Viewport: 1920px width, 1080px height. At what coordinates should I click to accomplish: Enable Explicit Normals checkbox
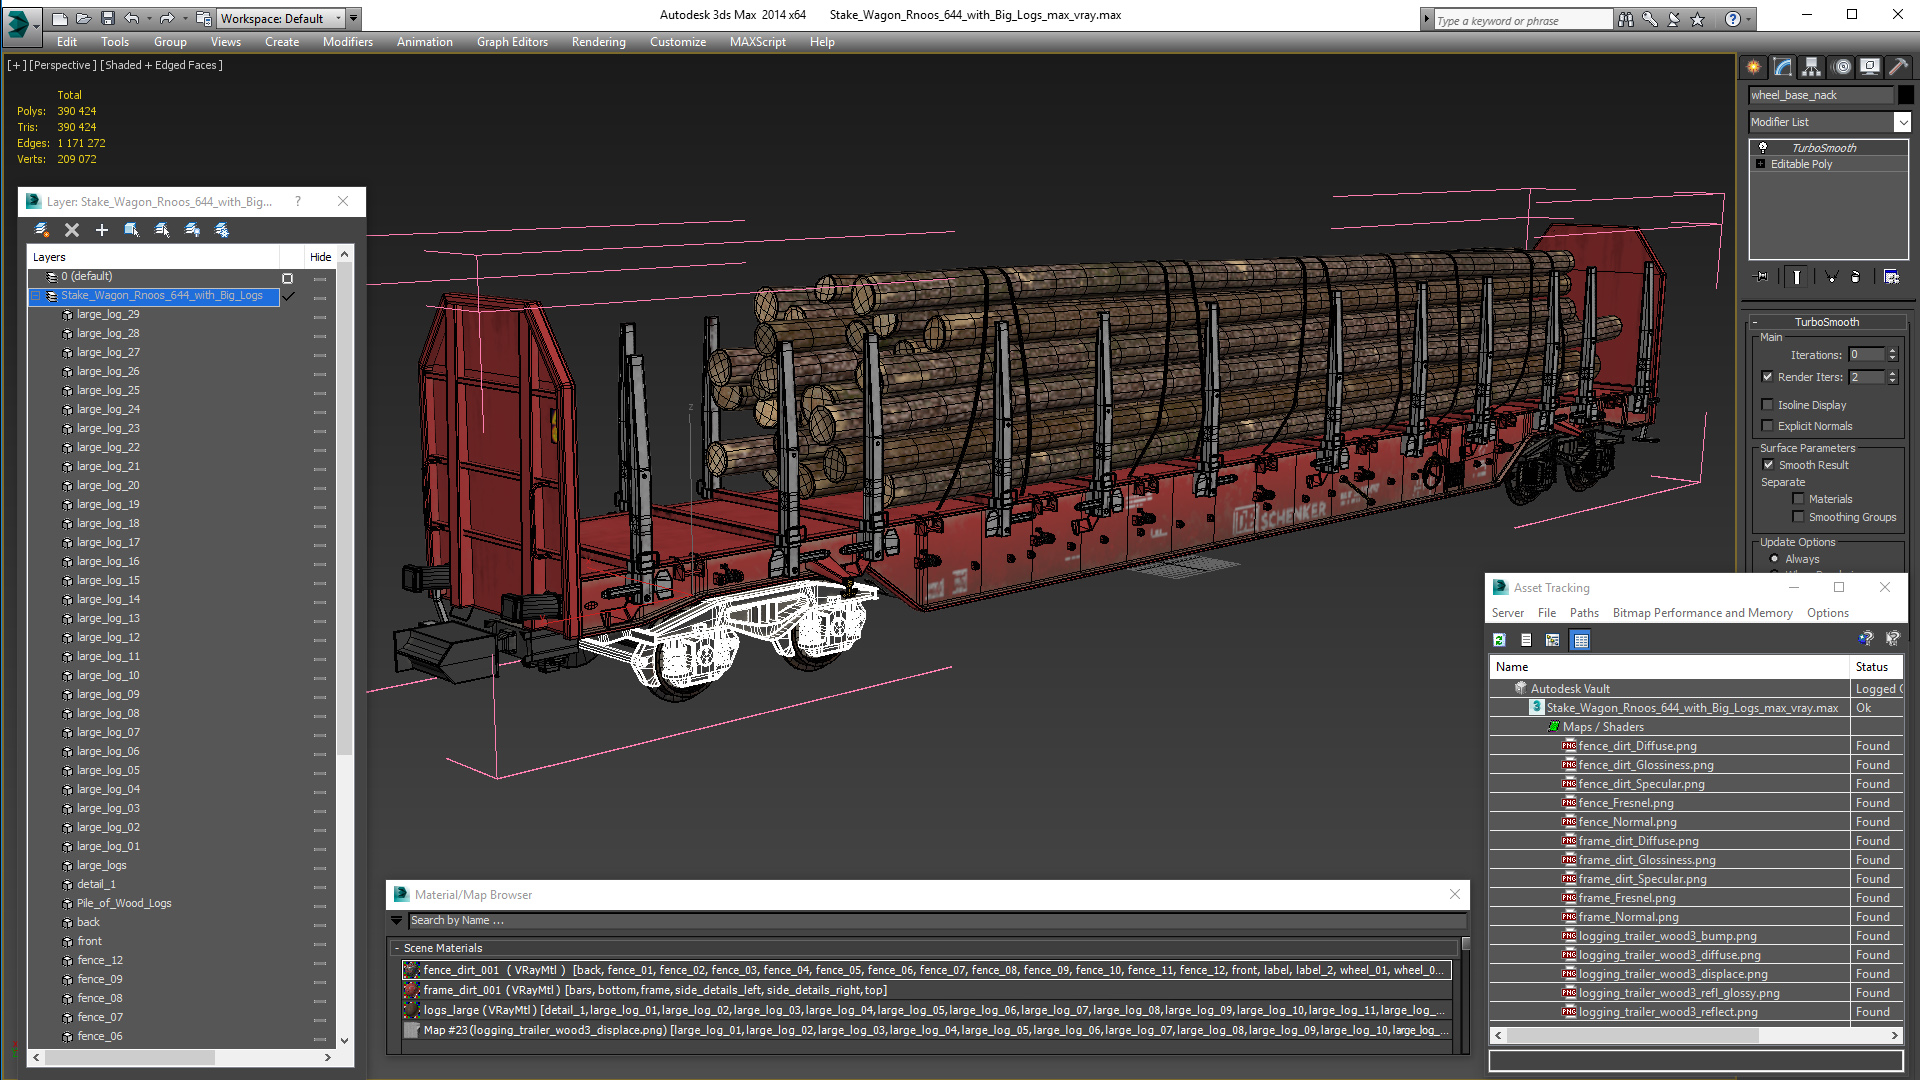pyautogui.click(x=1768, y=426)
